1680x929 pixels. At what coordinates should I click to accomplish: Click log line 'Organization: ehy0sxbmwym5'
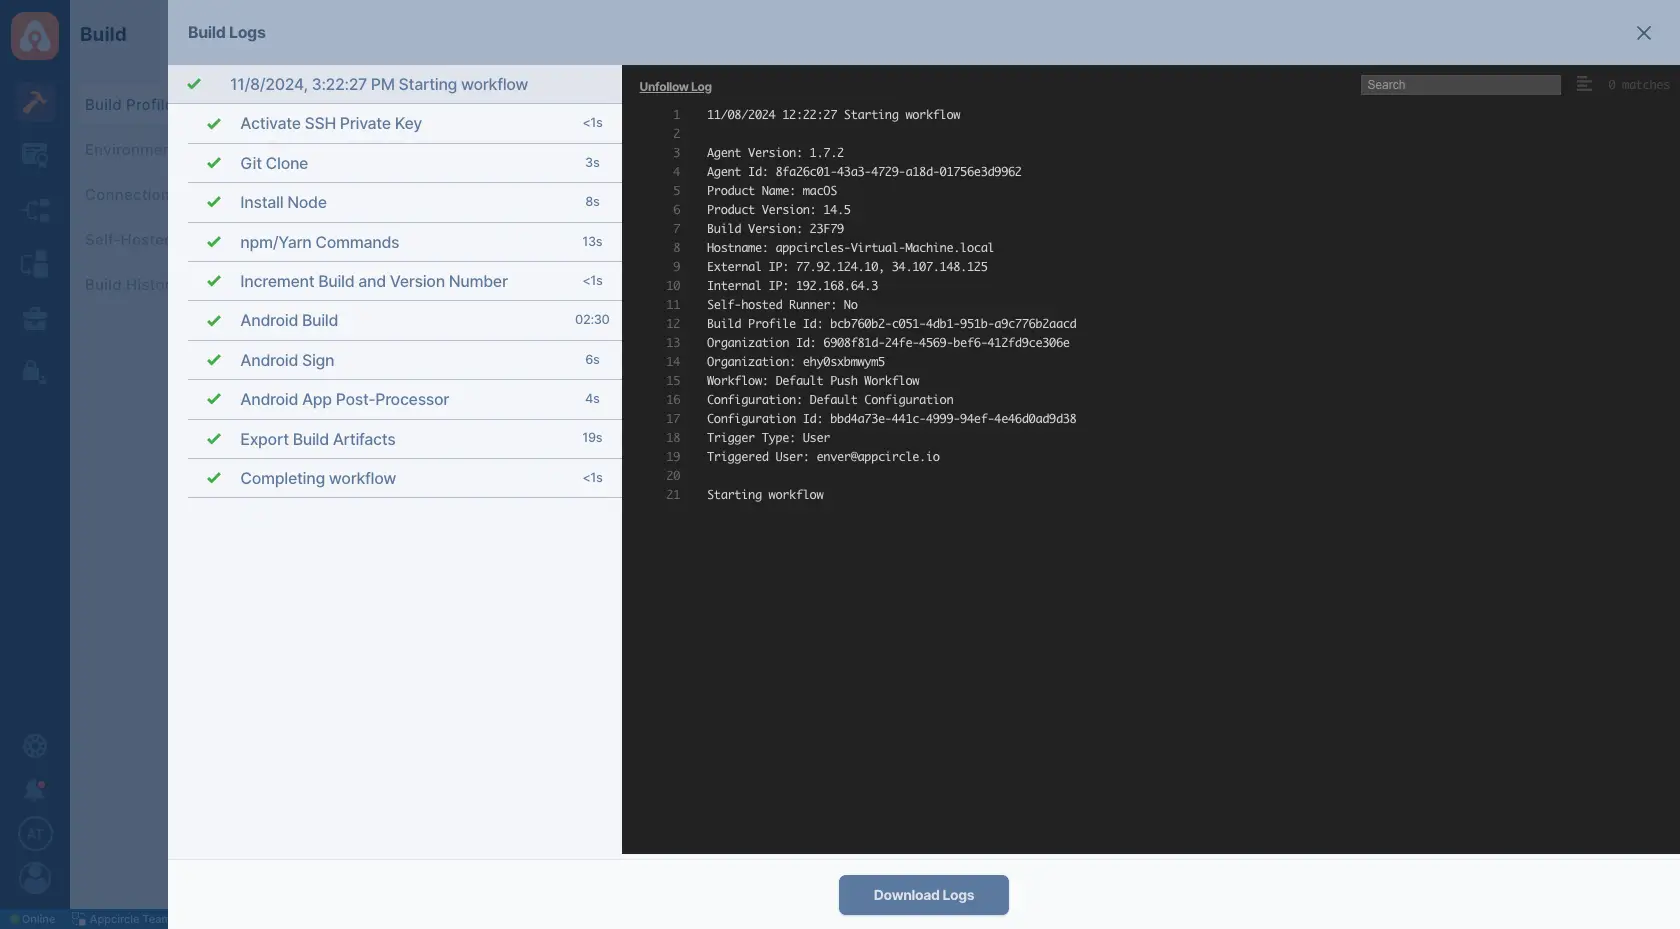click(796, 362)
